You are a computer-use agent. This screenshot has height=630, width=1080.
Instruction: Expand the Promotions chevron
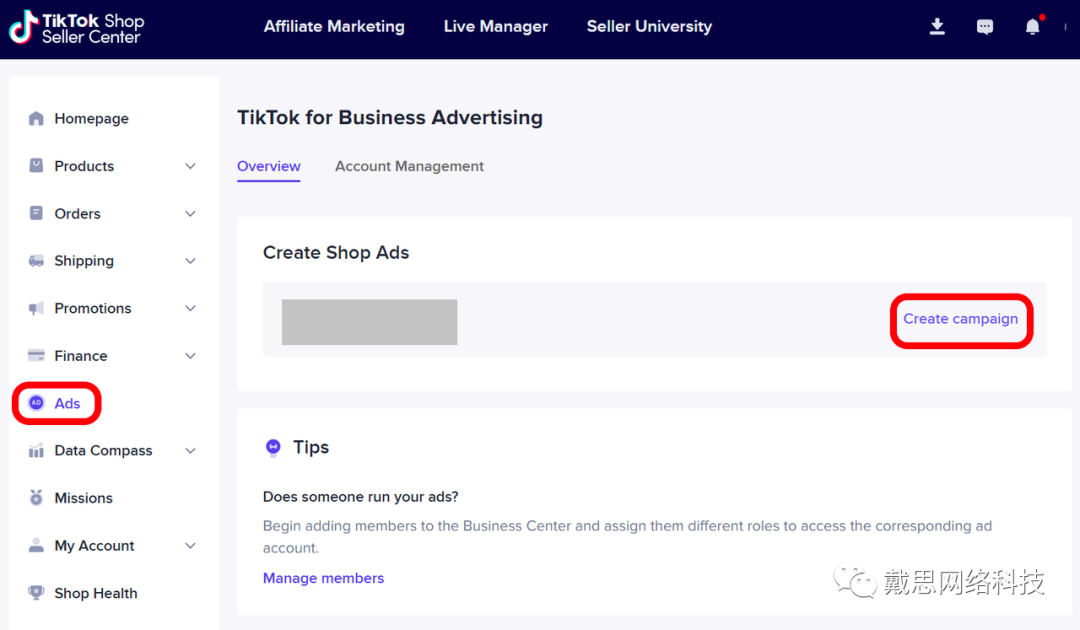pyautogui.click(x=191, y=308)
